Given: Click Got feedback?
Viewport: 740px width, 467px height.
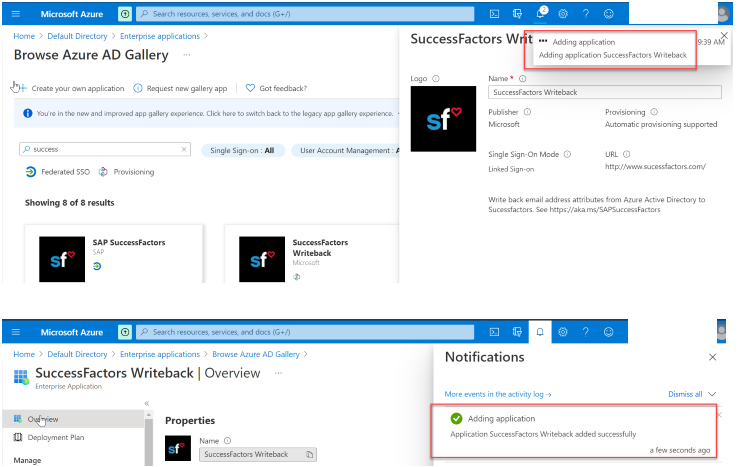Looking at the screenshot, I should pos(277,88).
